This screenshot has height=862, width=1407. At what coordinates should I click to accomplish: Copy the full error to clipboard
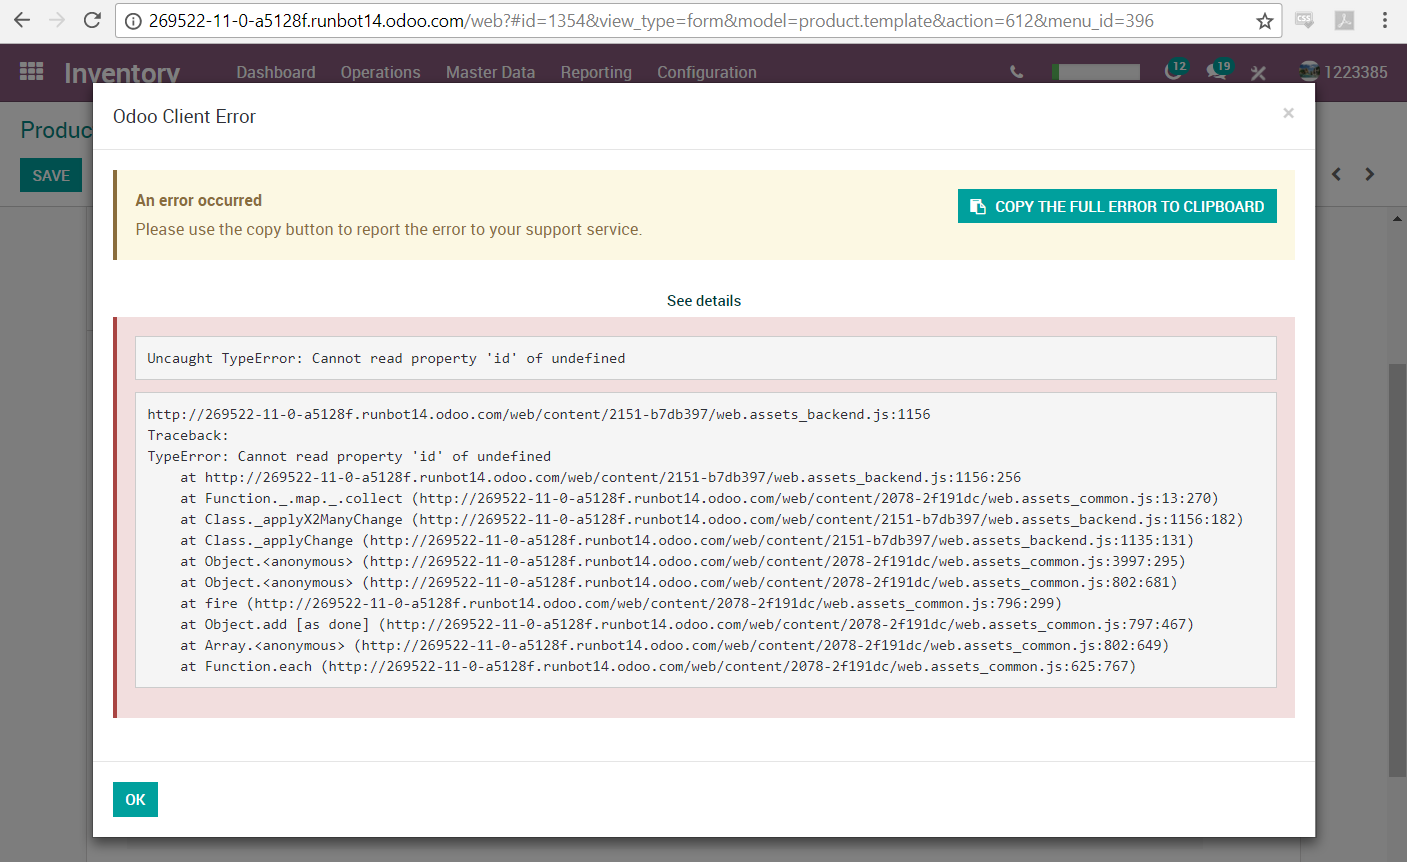(x=1116, y=206)
